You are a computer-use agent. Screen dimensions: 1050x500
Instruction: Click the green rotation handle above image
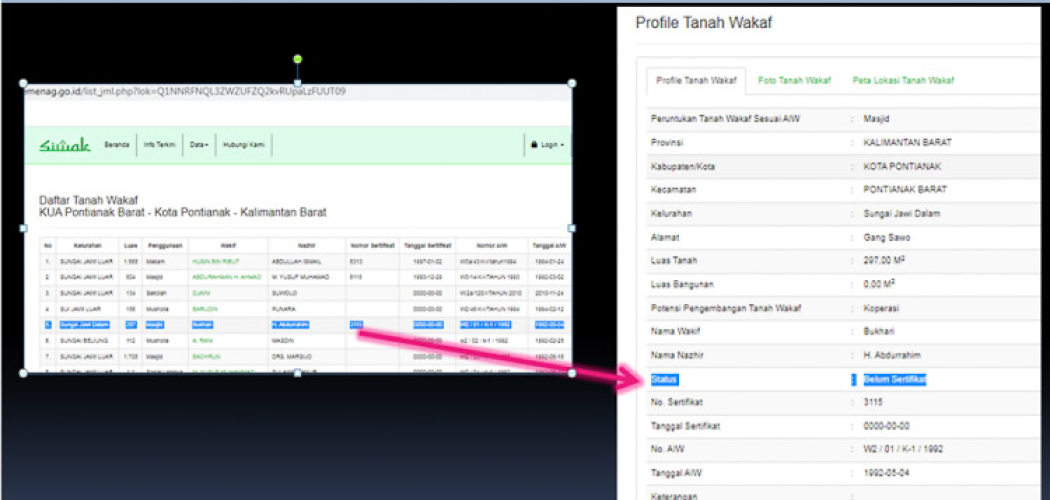pyautogui.click(x=297, y=60)
